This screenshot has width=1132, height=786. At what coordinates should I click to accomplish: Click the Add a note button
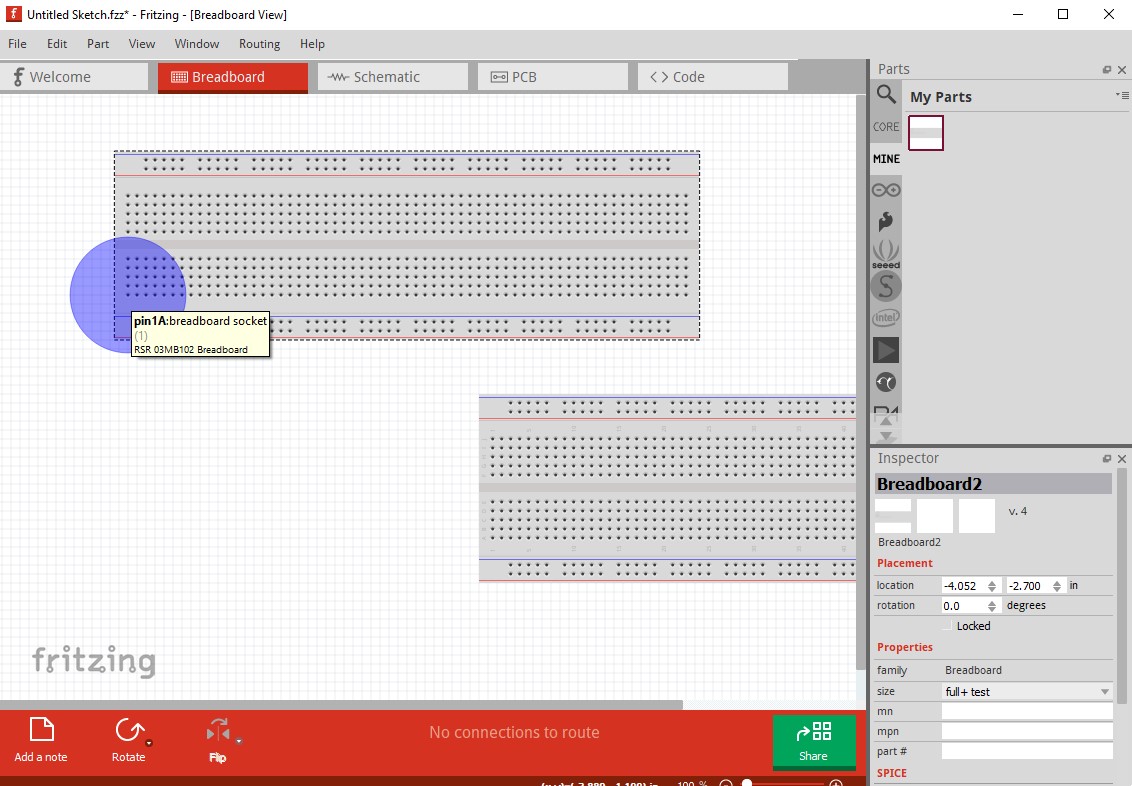coord(40,739)
